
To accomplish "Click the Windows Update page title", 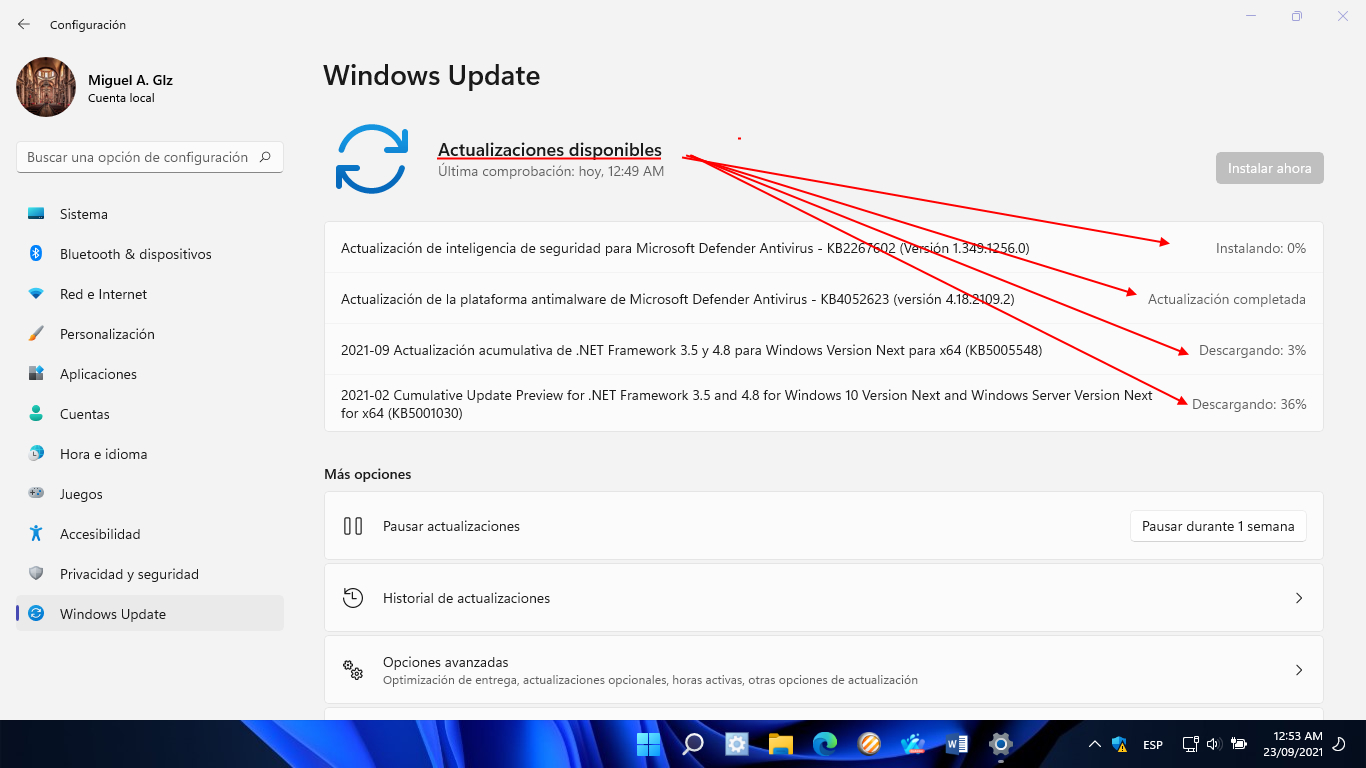I will [432, 76].
